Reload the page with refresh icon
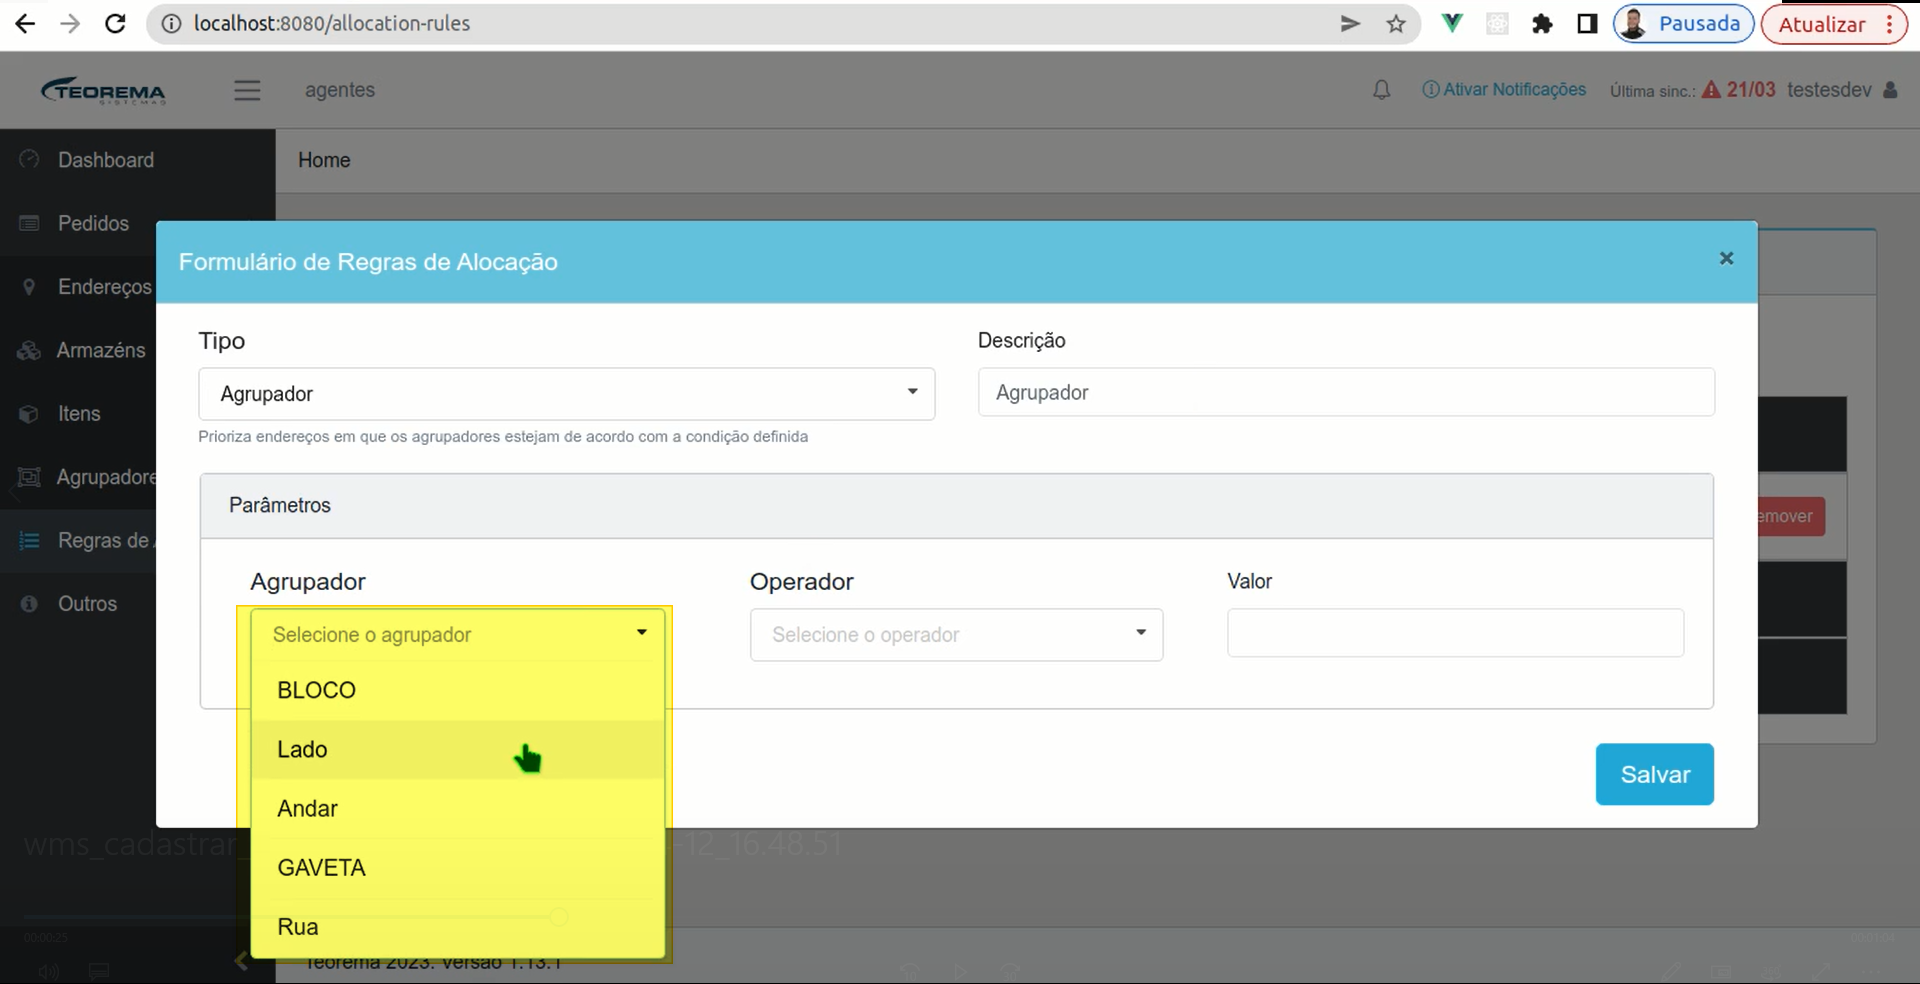Image resolution: width=1920 pixels, height=984 pixels. pyautogui.click(x=115, y=23)
